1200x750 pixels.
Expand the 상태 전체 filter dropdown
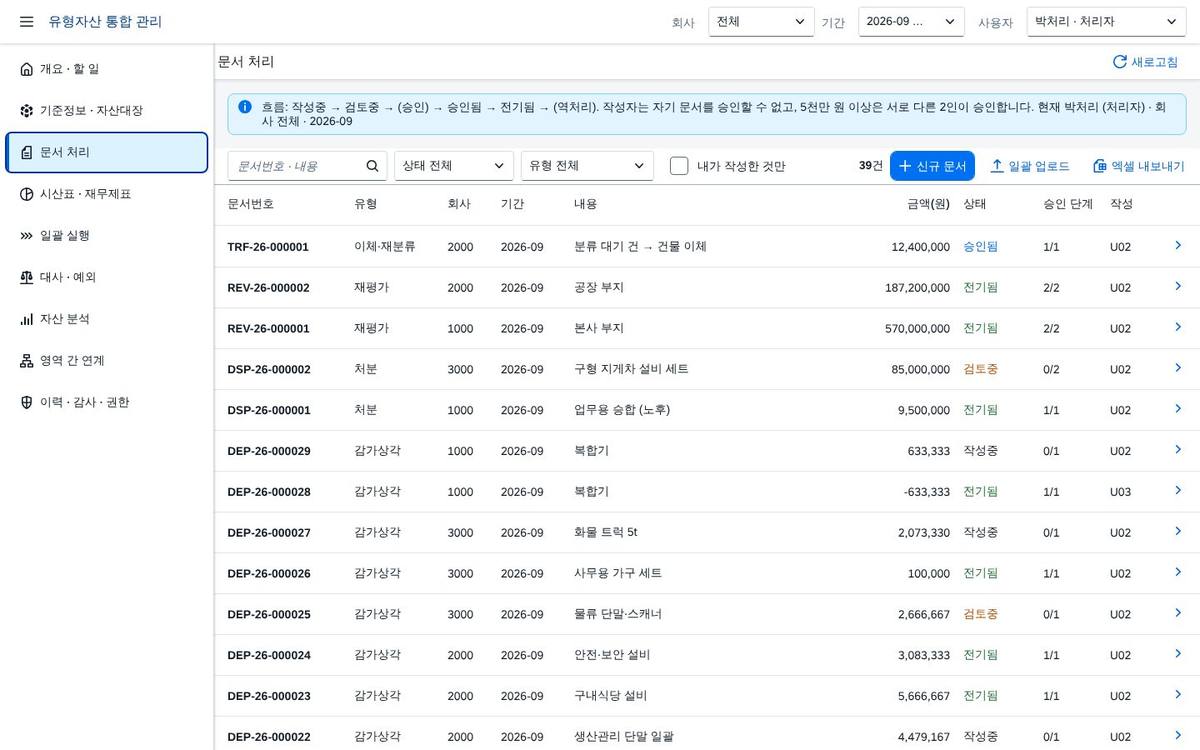454,166
